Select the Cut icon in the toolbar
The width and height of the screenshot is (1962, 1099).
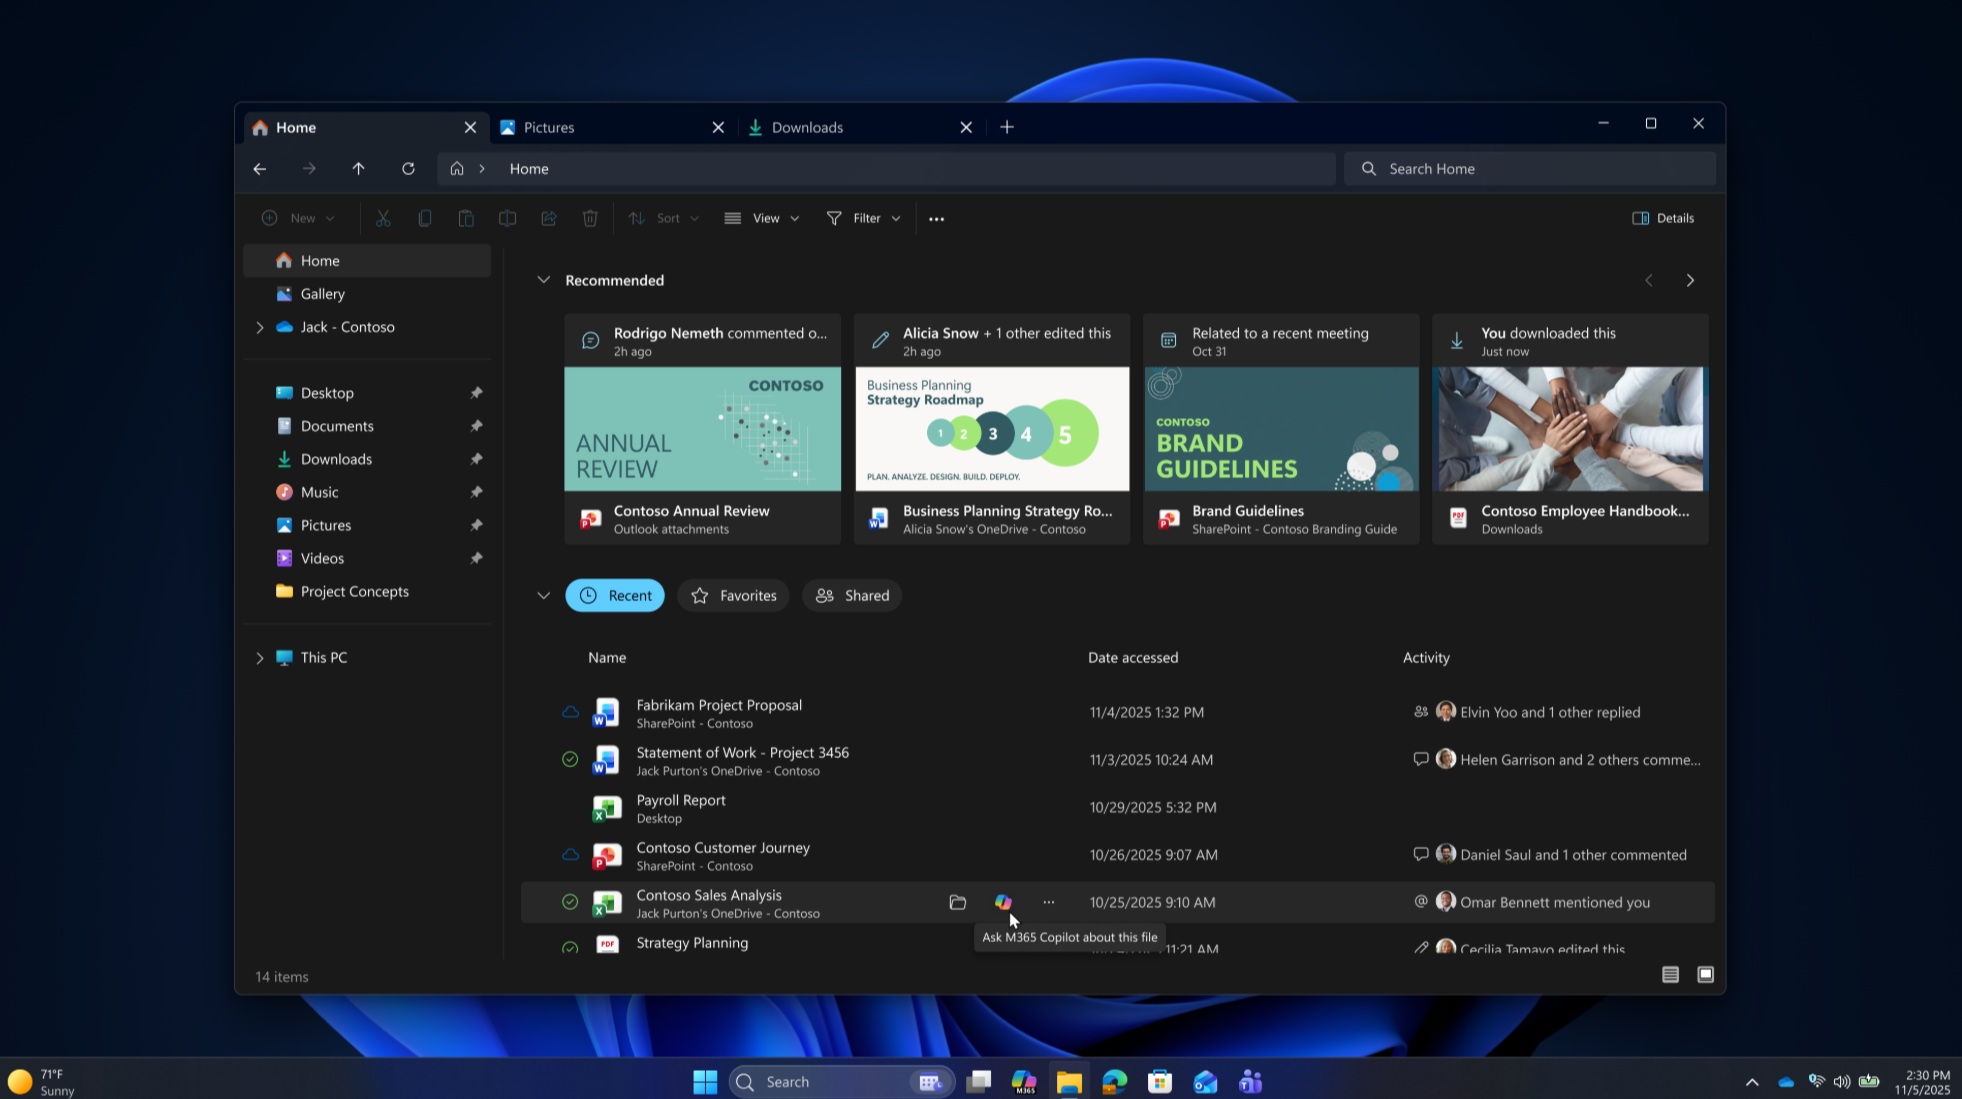click(x=383, y=217)
